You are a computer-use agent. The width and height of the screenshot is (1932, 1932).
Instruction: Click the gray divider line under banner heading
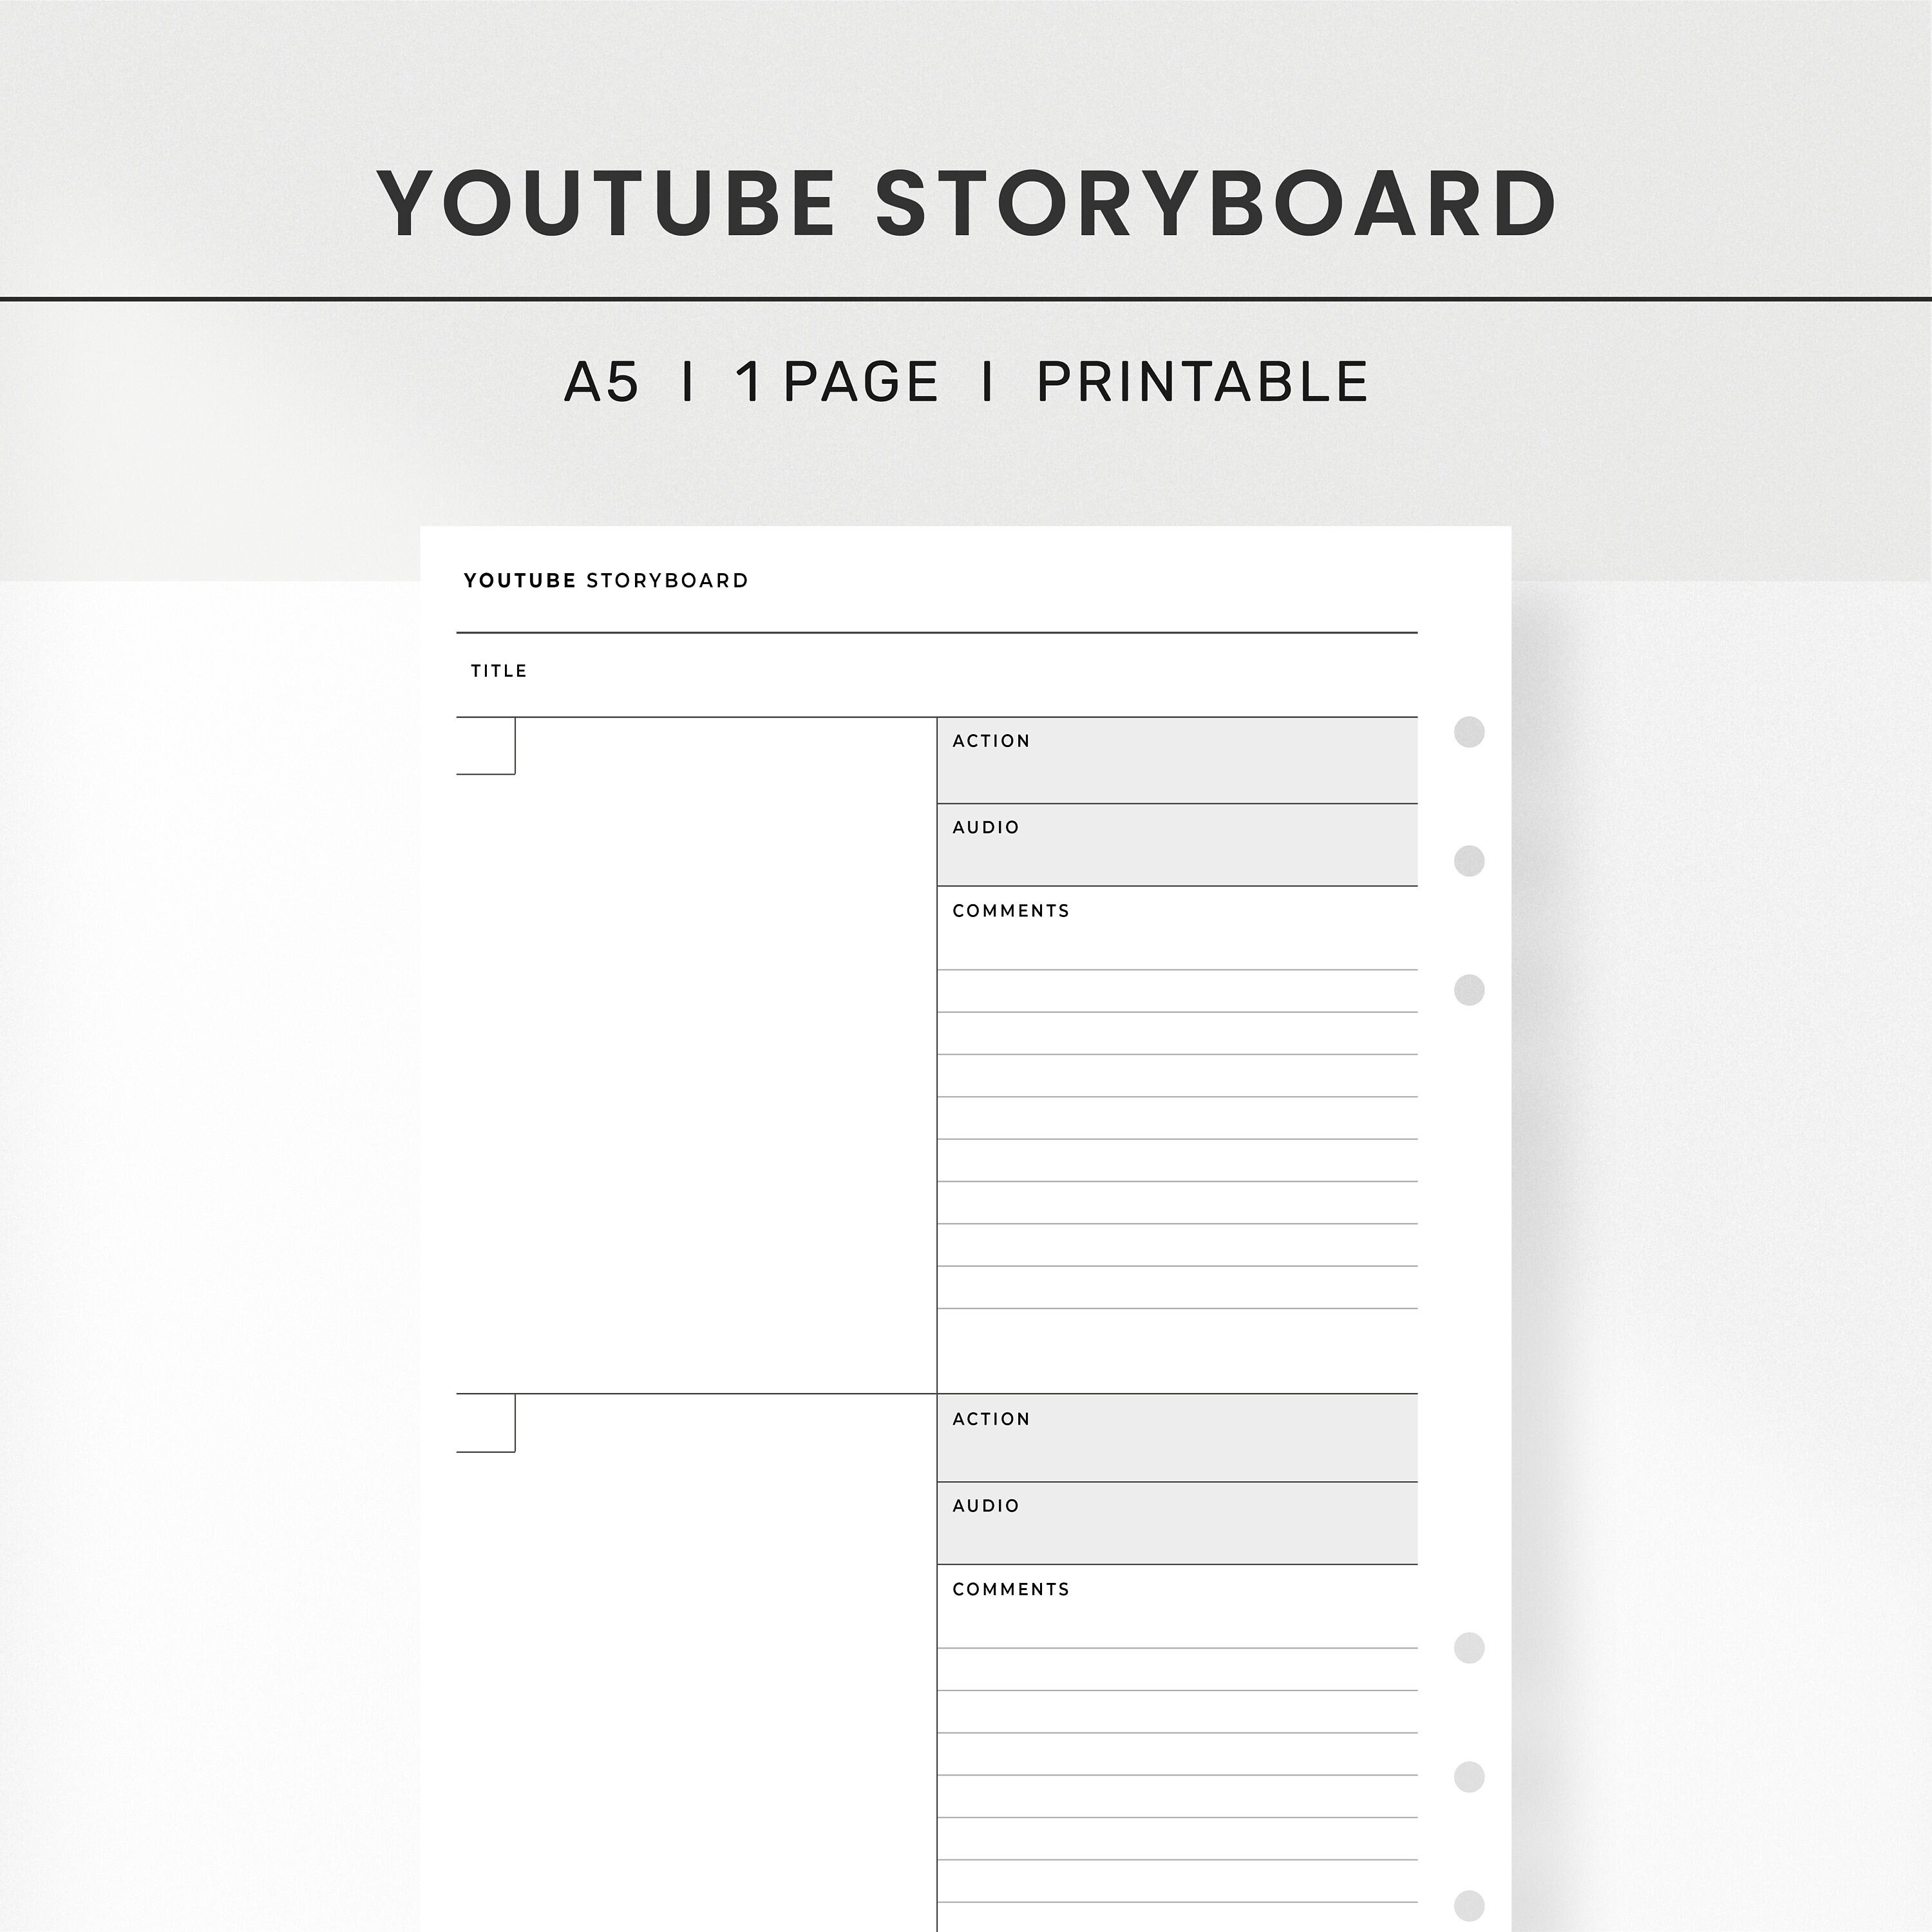(x=966, y=298)
